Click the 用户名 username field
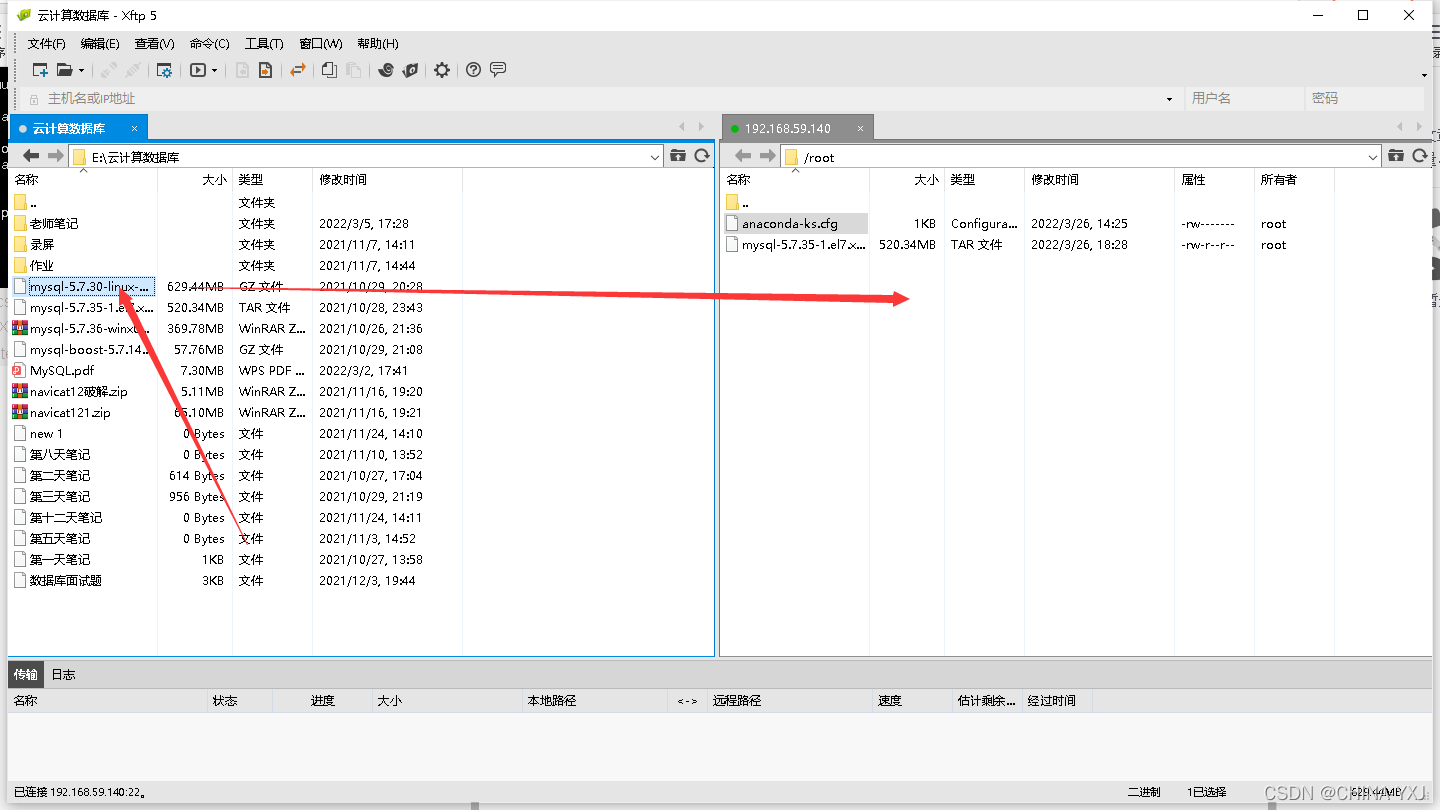The image size is (1440, 810). (x=1245, y=98)
